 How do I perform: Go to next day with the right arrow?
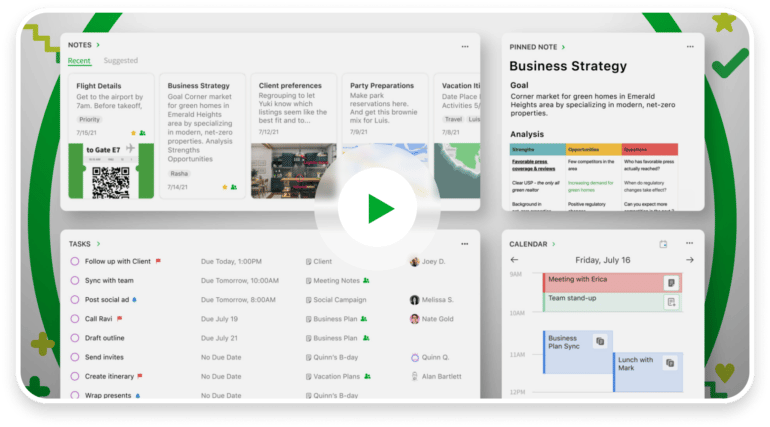tap(689, 260)
